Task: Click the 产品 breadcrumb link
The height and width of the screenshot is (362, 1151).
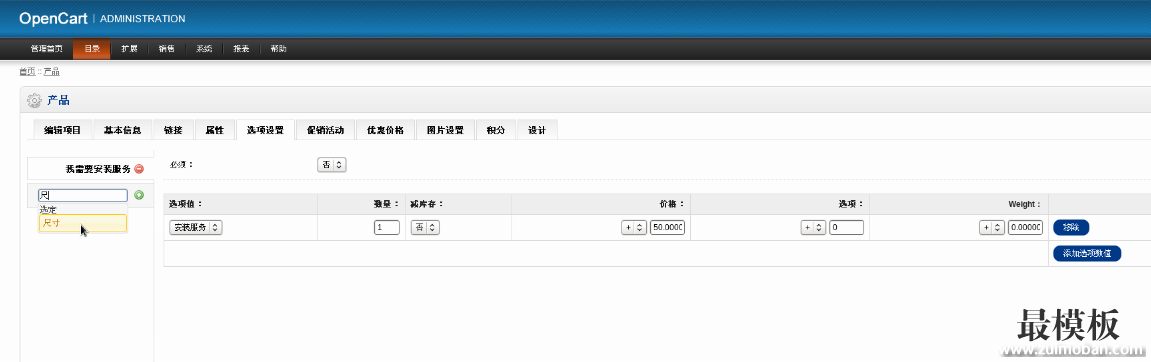Action: pos(51,71)
